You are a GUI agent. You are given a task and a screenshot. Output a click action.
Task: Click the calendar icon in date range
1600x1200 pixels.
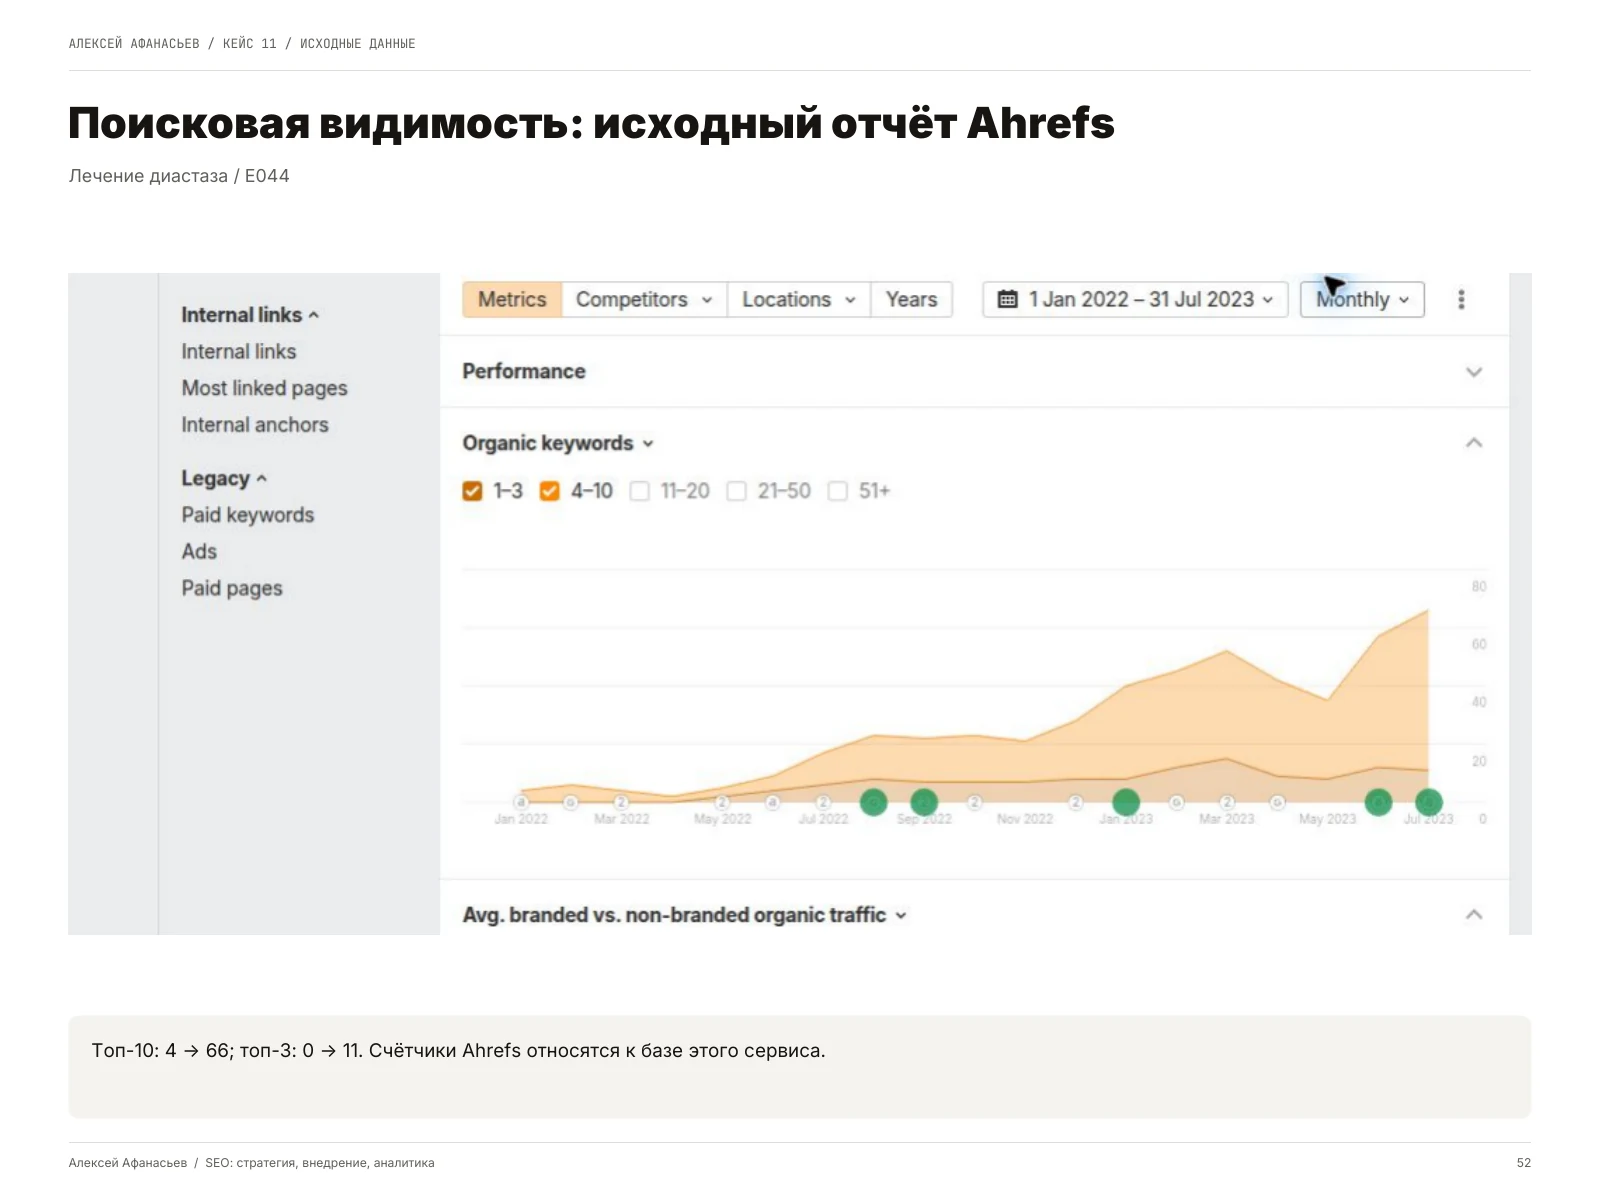click(1008, 299)
